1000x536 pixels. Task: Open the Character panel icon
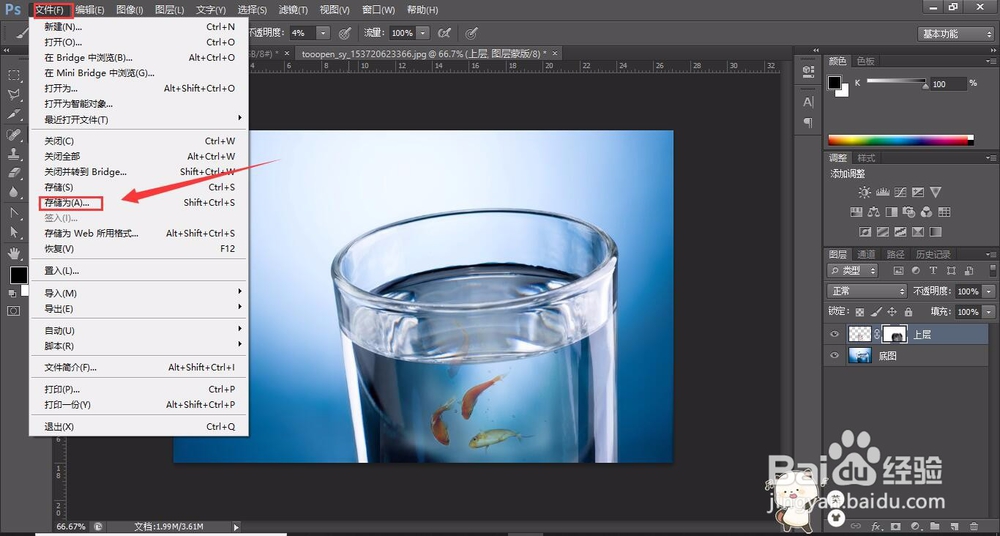[808, 102]
